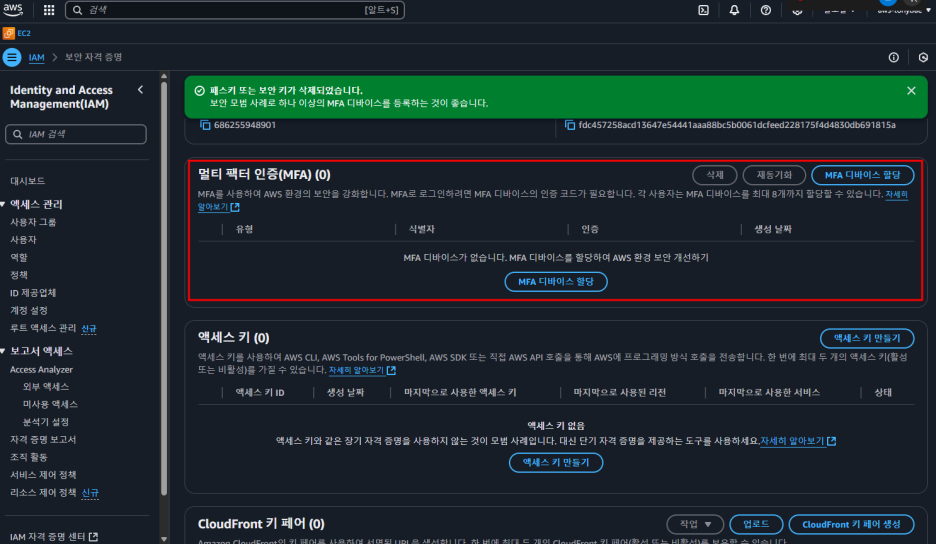Sort MFA table by 유형 column
The width and height of the screenshot is (936, 544).
[x=244, y=229]
